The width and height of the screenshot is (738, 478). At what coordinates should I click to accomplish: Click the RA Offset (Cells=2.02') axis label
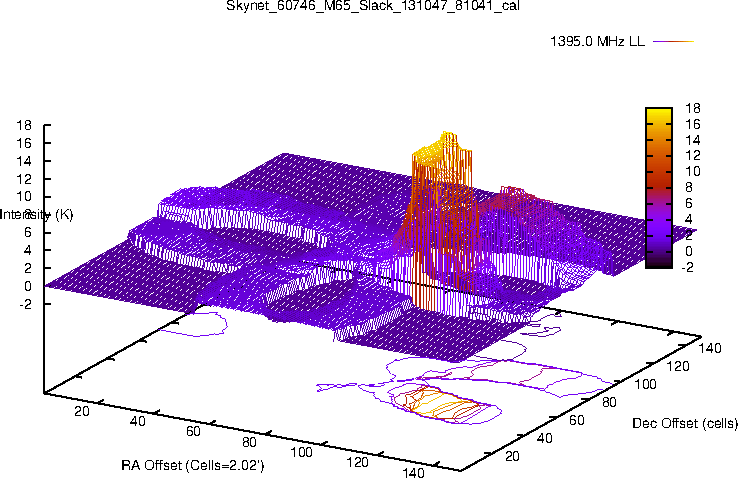(193, 465)
